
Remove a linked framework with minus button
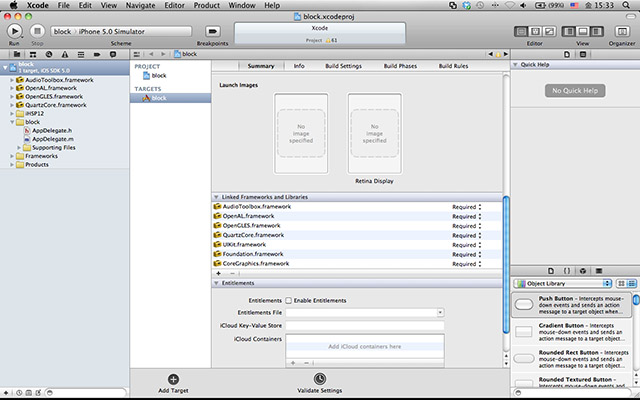232,273
